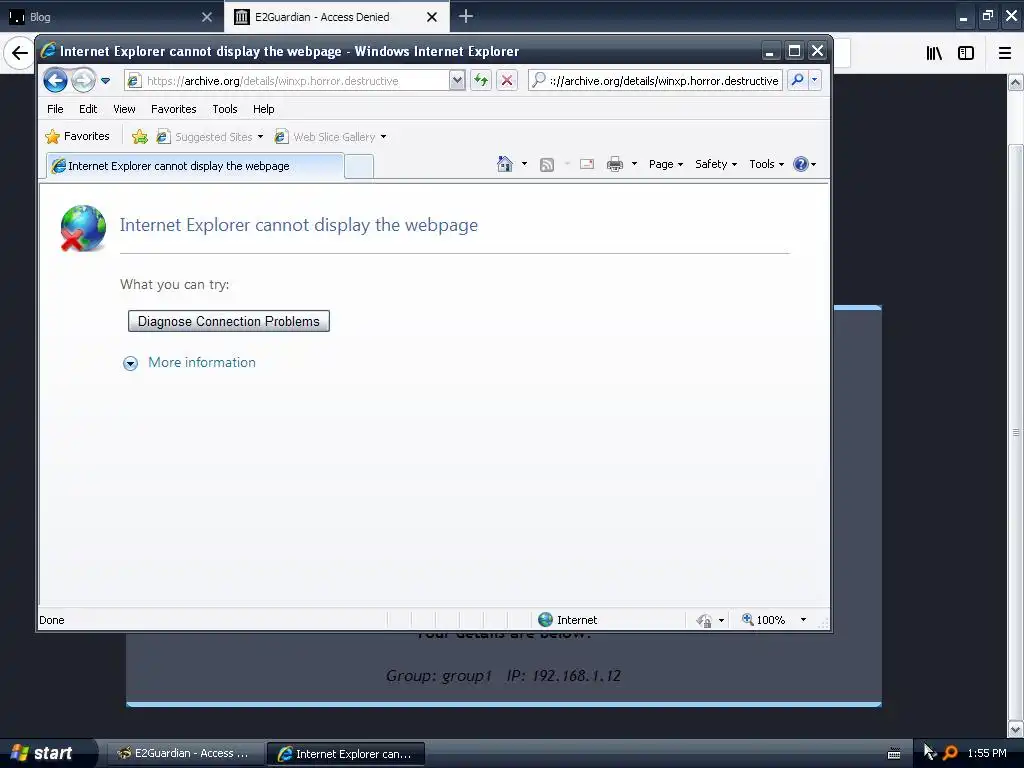
Task: Select the E2Guardian - Access Denied browser tab
Action: tap(322, 17)
